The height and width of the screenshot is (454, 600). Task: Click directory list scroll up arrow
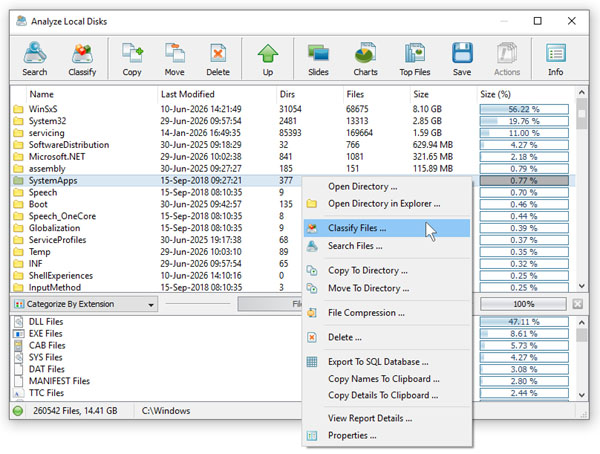pos(582,92)
